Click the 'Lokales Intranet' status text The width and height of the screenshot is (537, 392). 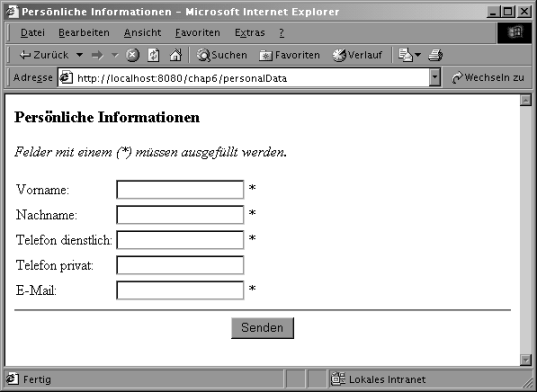[x=387, y=379]
